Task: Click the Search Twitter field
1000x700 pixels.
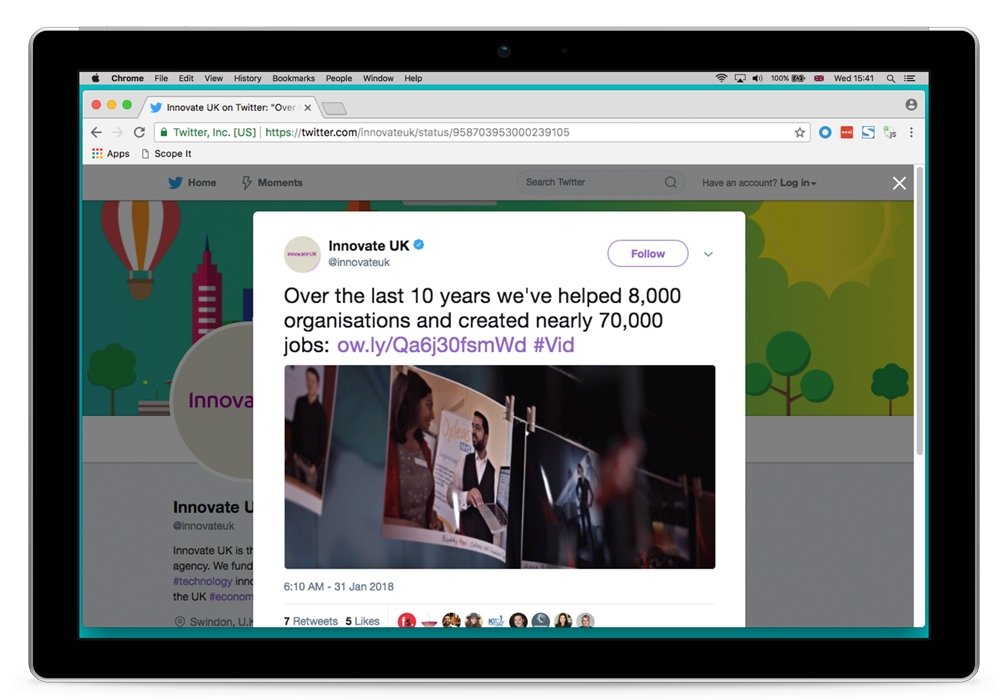Action: click(x=600, y=182)
